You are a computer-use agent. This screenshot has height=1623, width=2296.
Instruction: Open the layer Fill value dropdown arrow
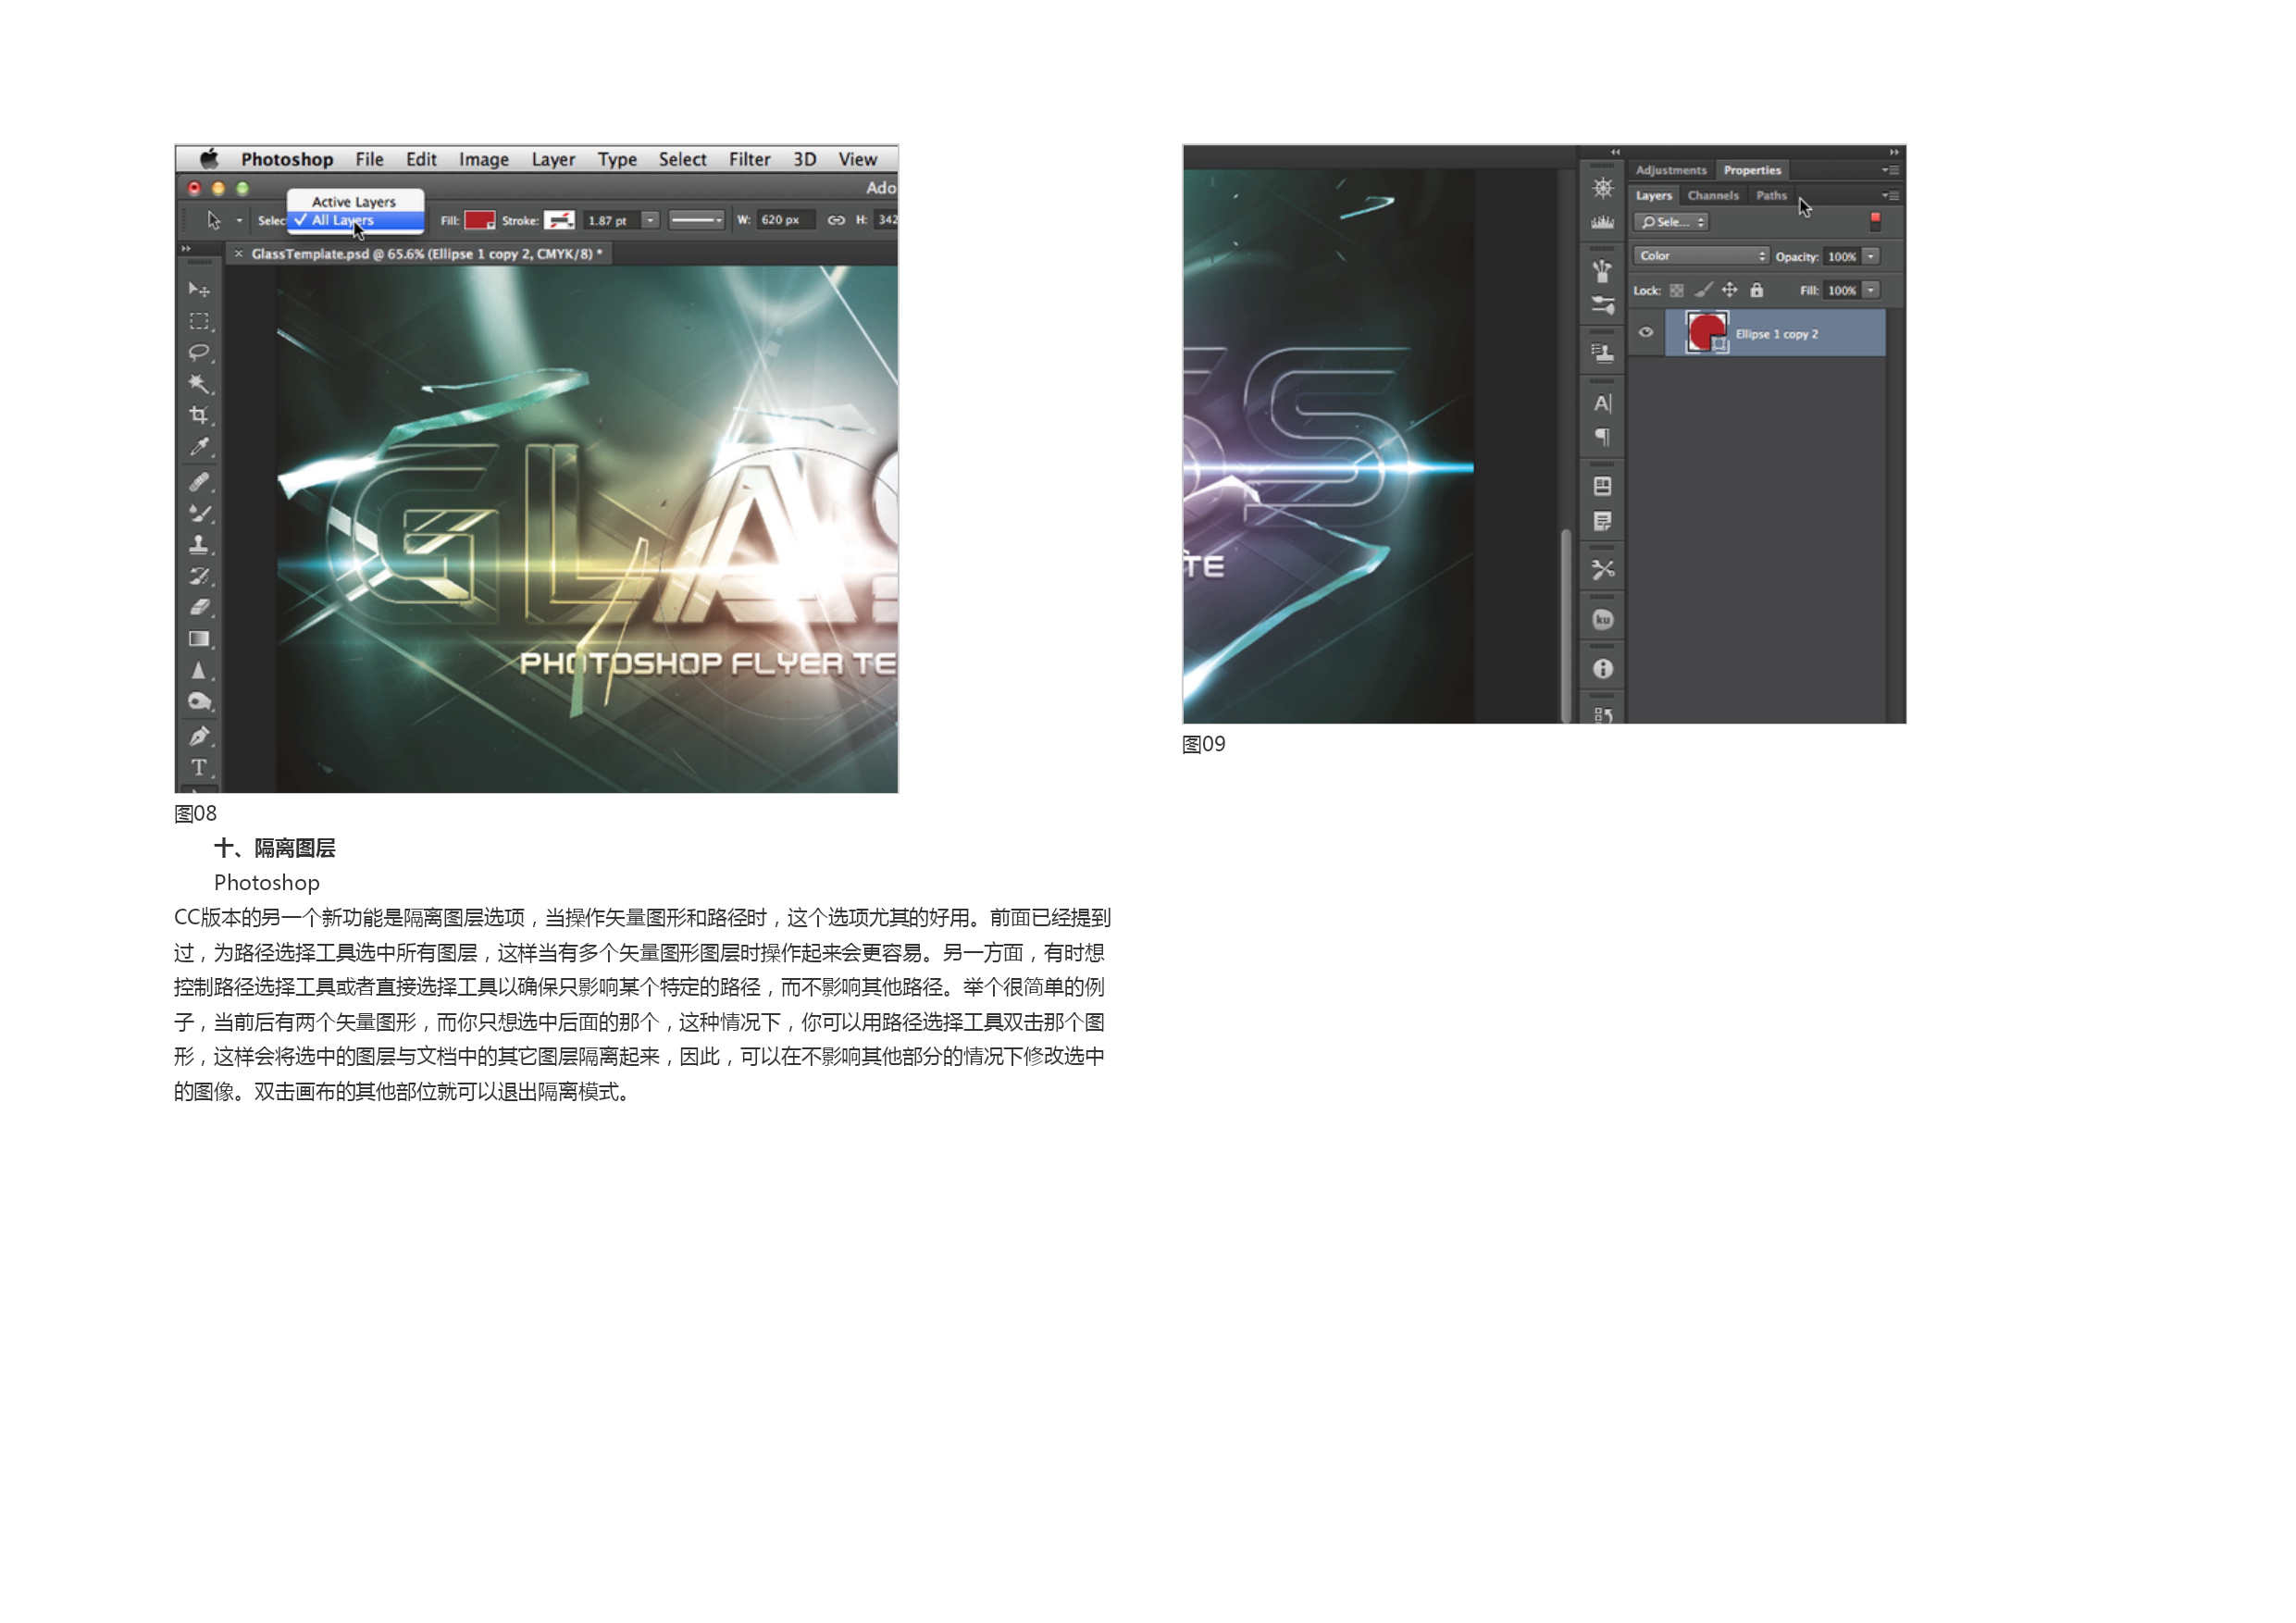(x=1871, y=291)
